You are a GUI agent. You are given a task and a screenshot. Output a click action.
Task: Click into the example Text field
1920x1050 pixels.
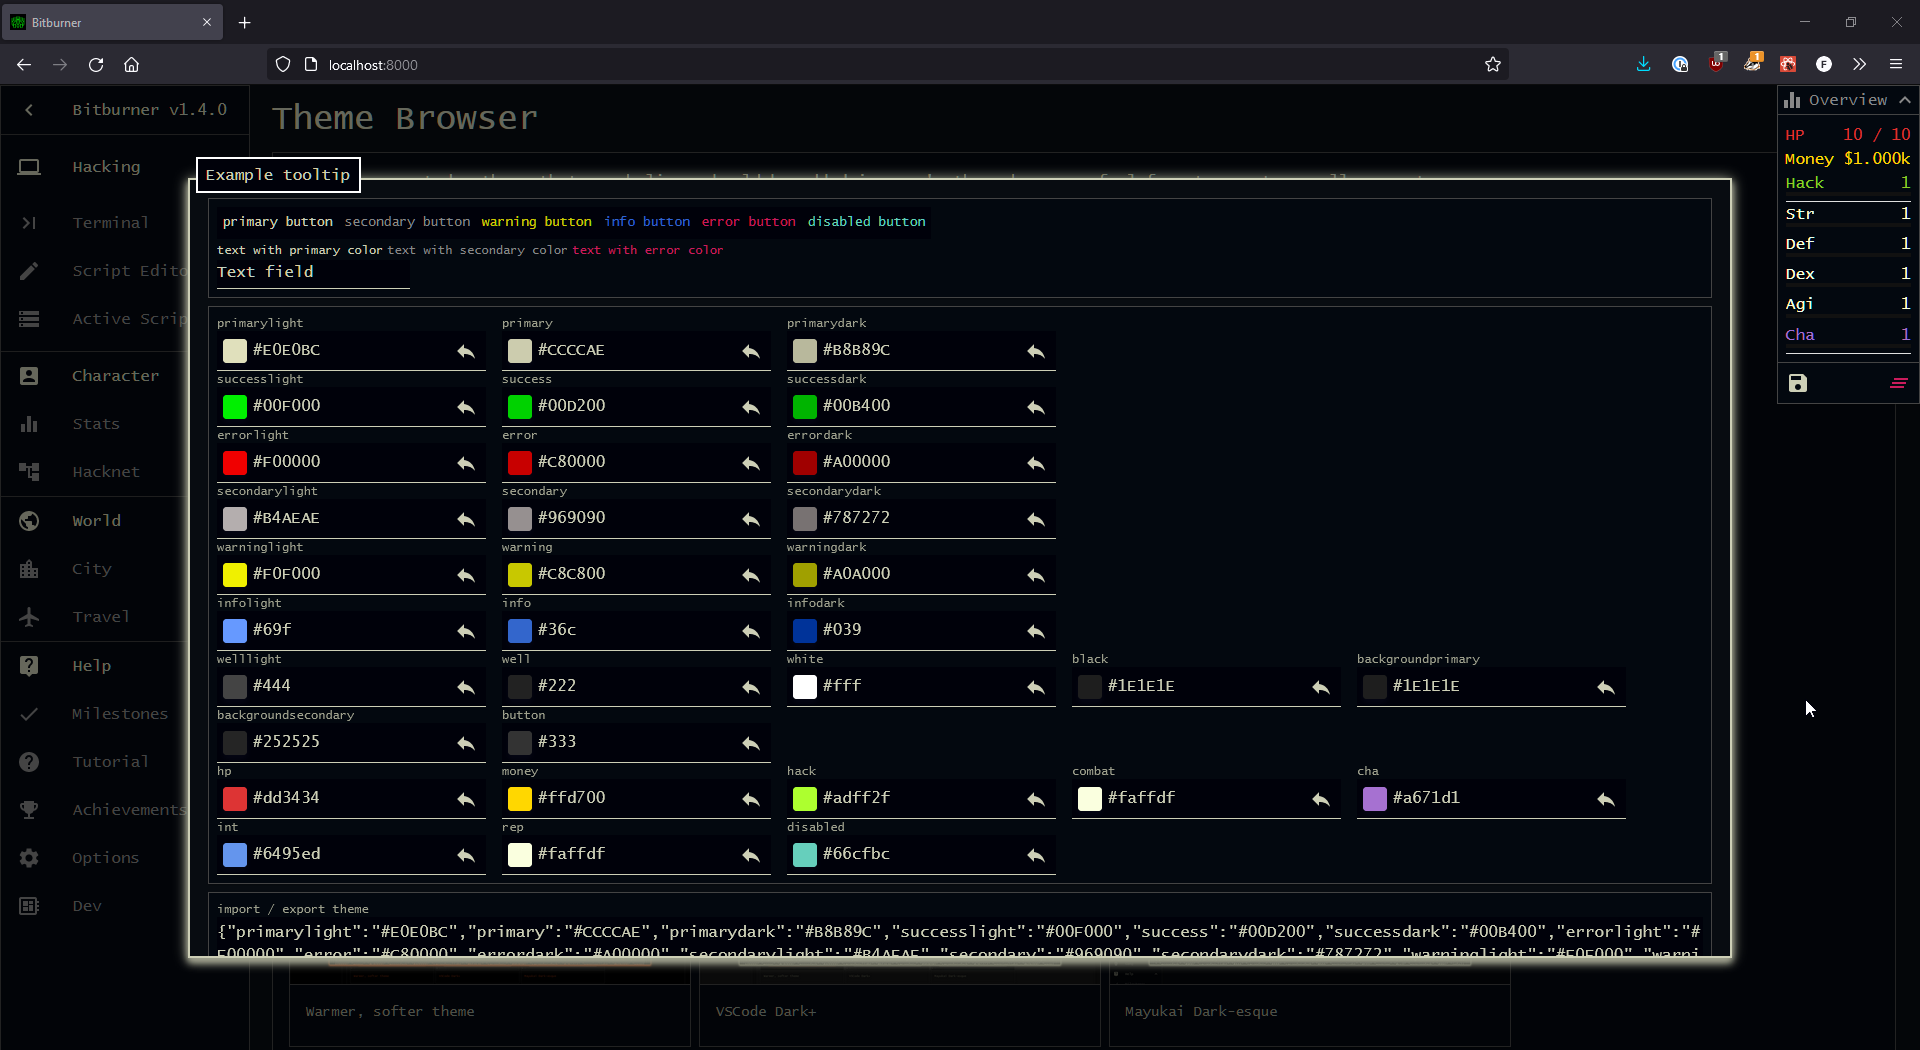tap(312, 273)
